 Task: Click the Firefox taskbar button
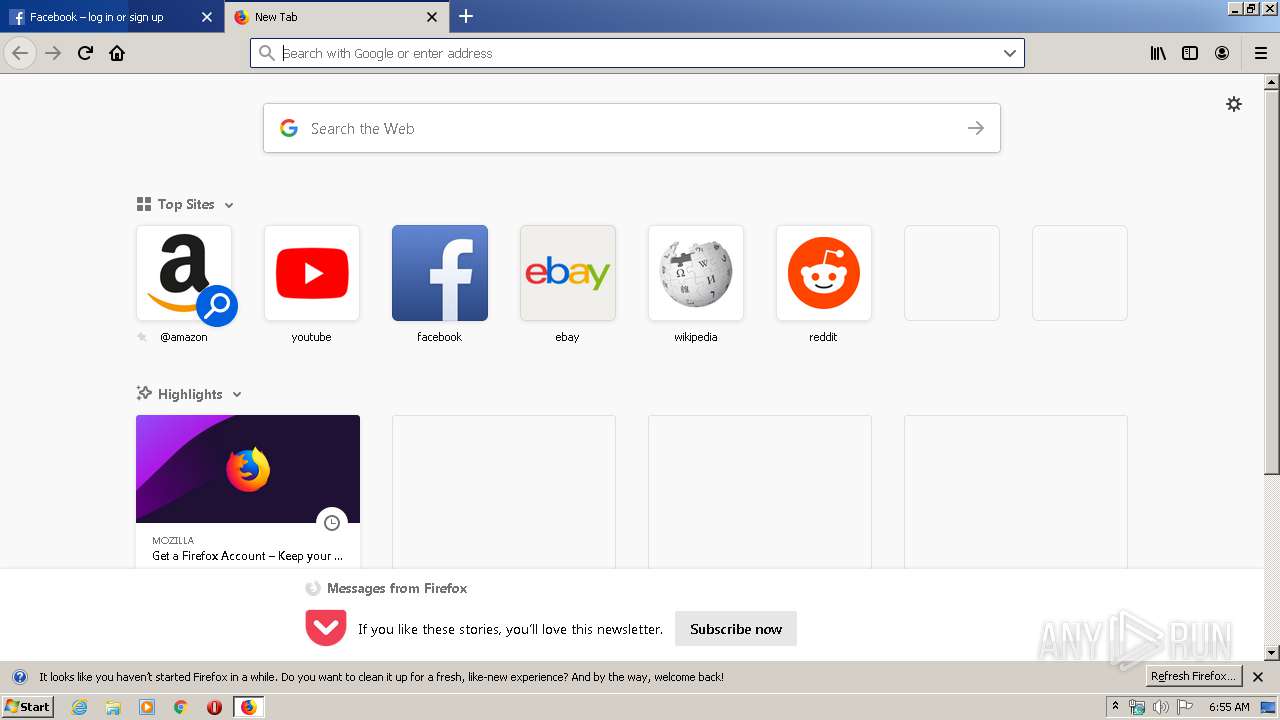(248, 707)
